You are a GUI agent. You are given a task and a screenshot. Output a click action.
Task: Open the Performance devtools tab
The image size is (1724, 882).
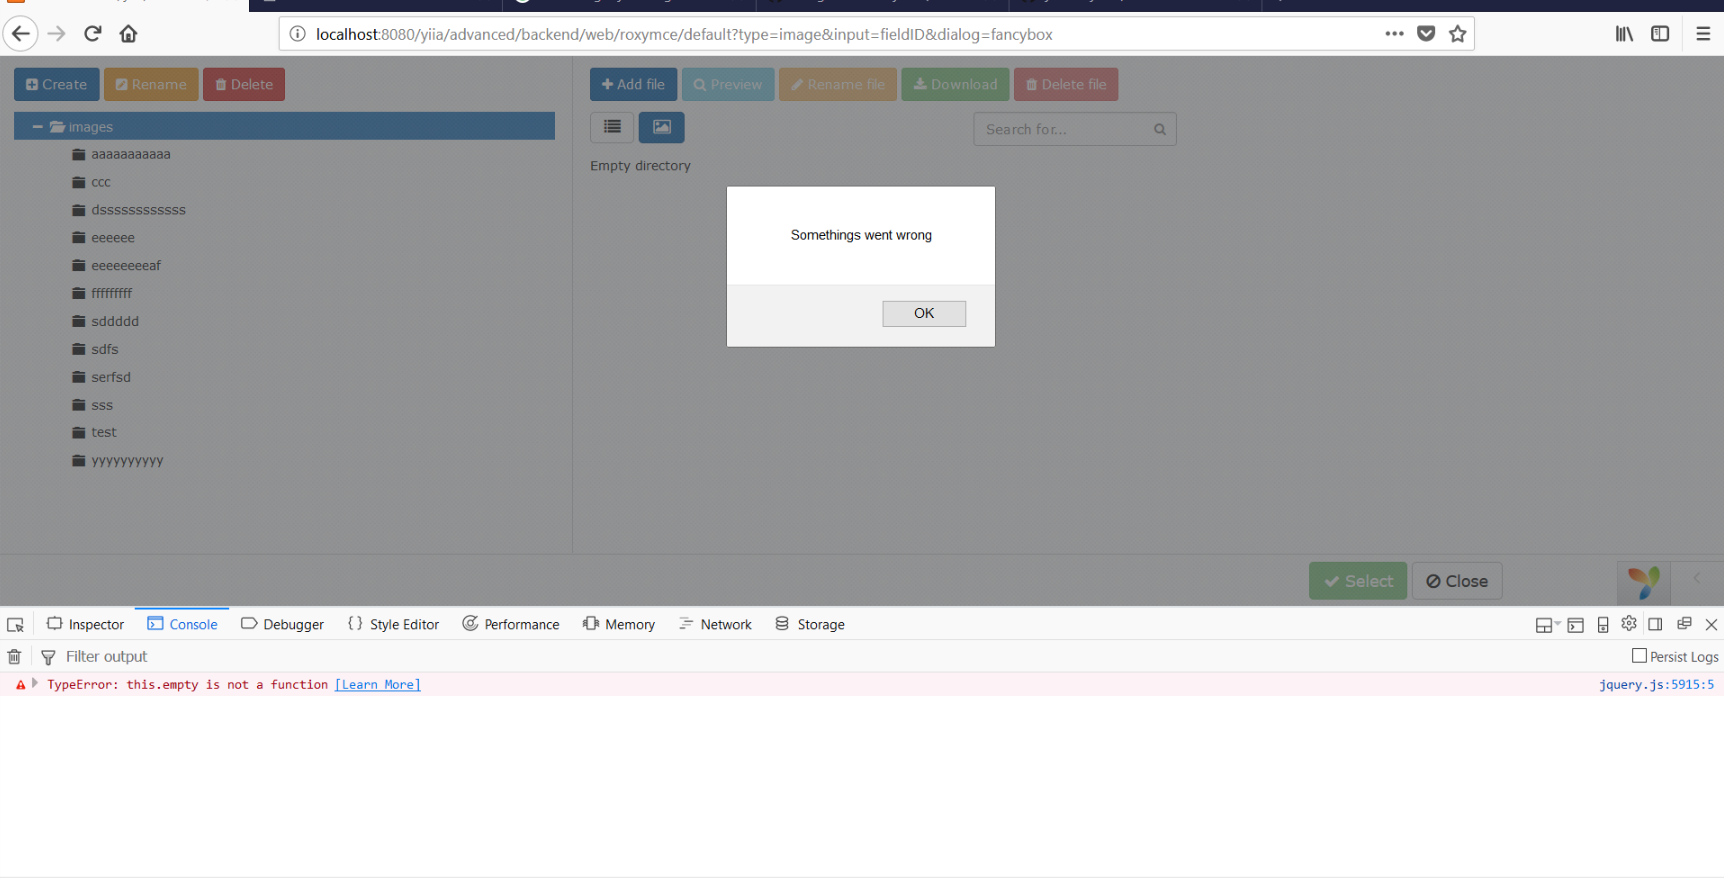tap(511, 624)
